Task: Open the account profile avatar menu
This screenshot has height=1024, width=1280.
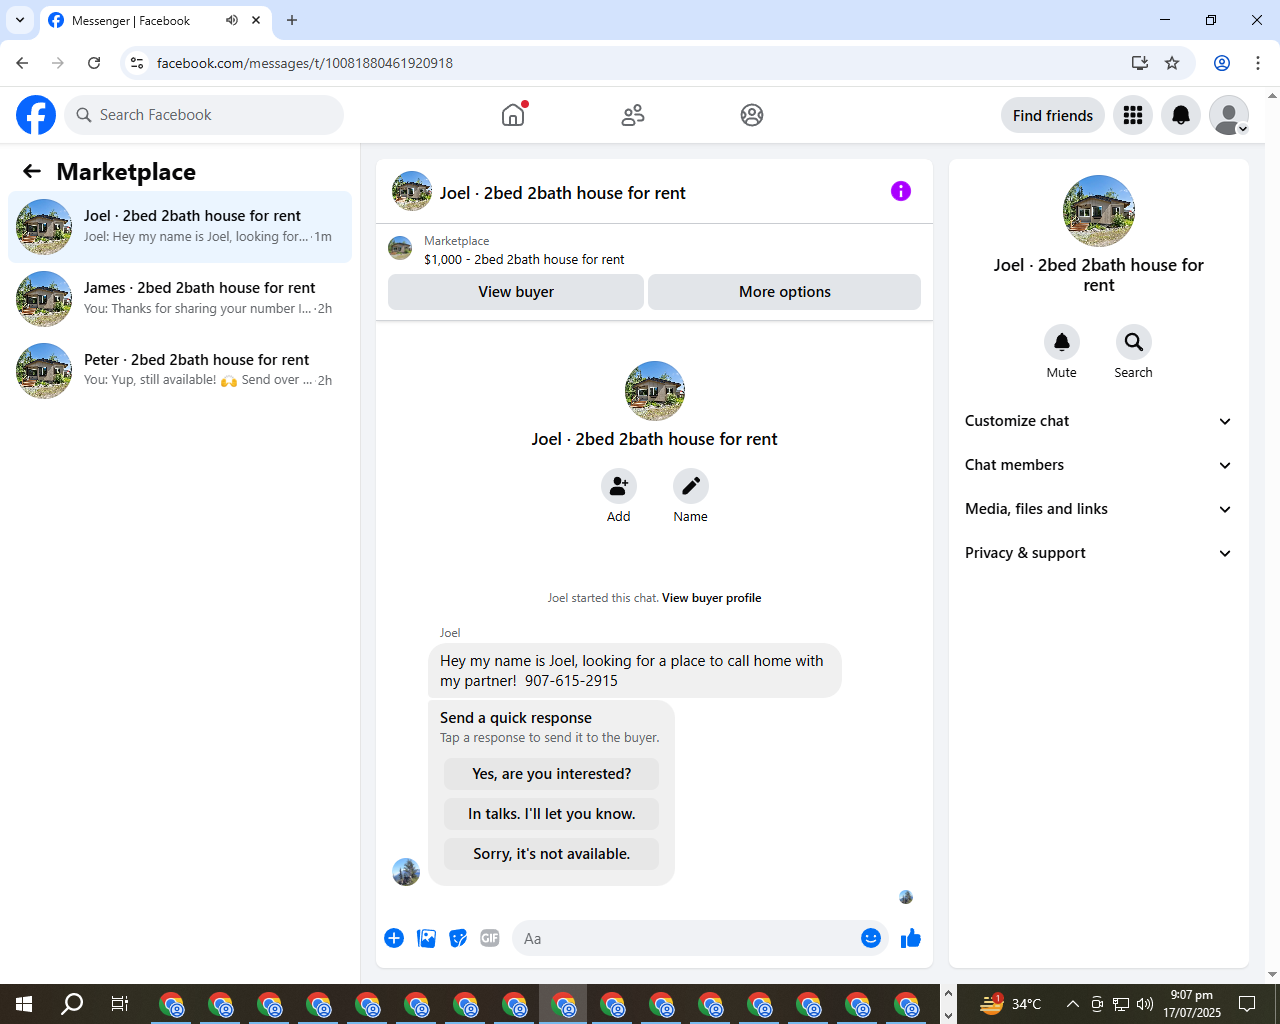Action: [x=1229, y=115]
